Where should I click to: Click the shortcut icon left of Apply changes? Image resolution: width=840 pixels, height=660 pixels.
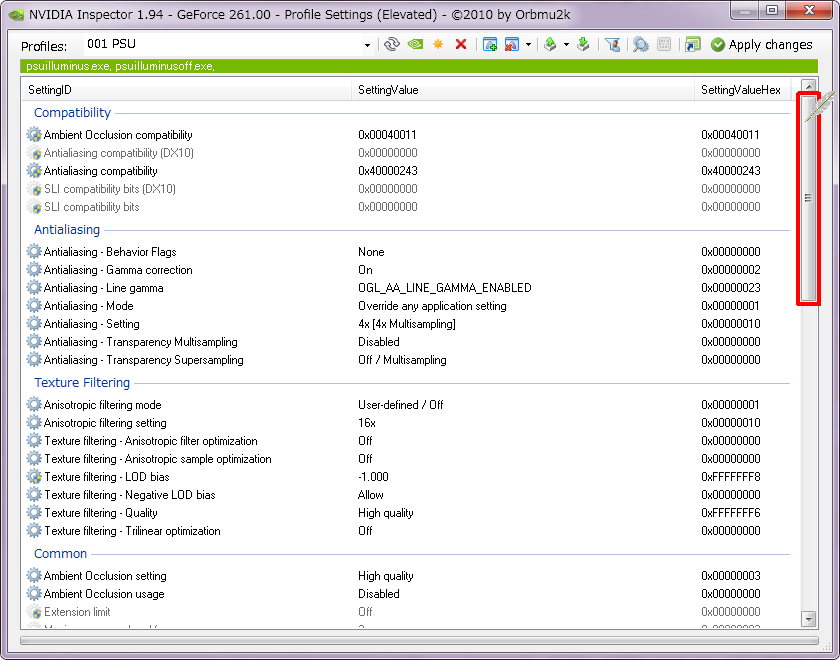point(693,44)
